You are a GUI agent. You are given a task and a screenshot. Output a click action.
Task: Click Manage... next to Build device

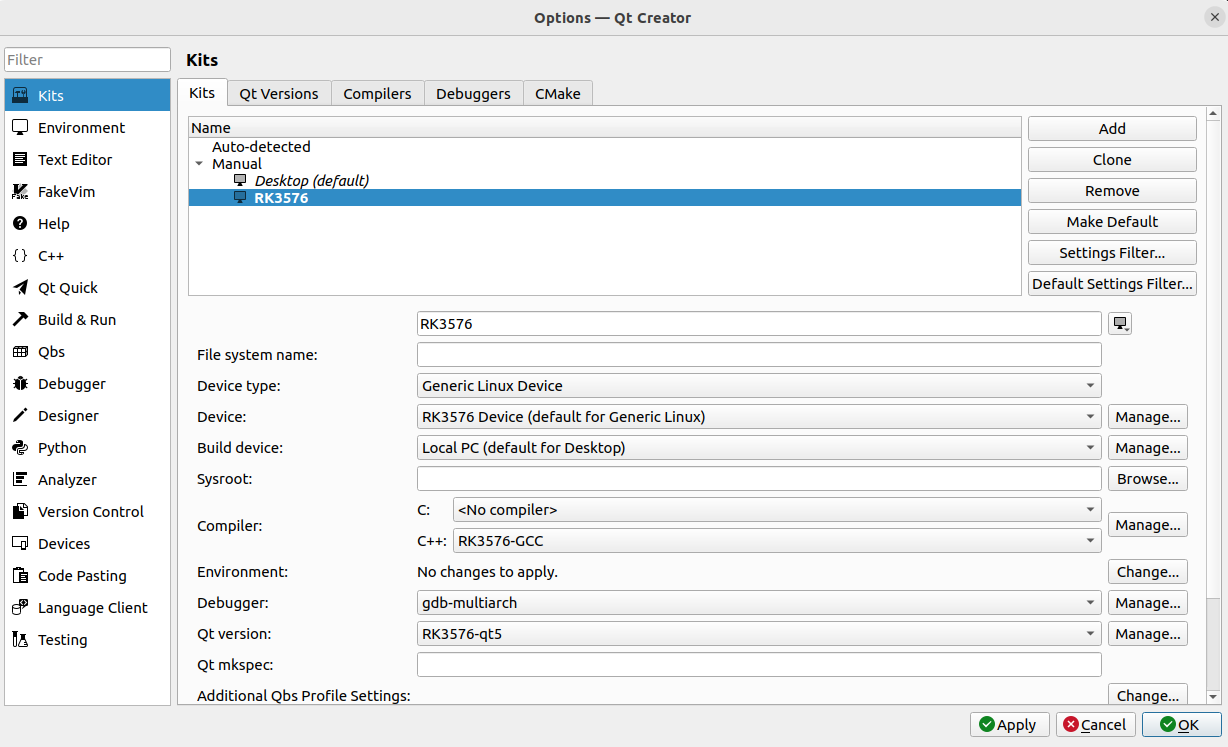1148,448
